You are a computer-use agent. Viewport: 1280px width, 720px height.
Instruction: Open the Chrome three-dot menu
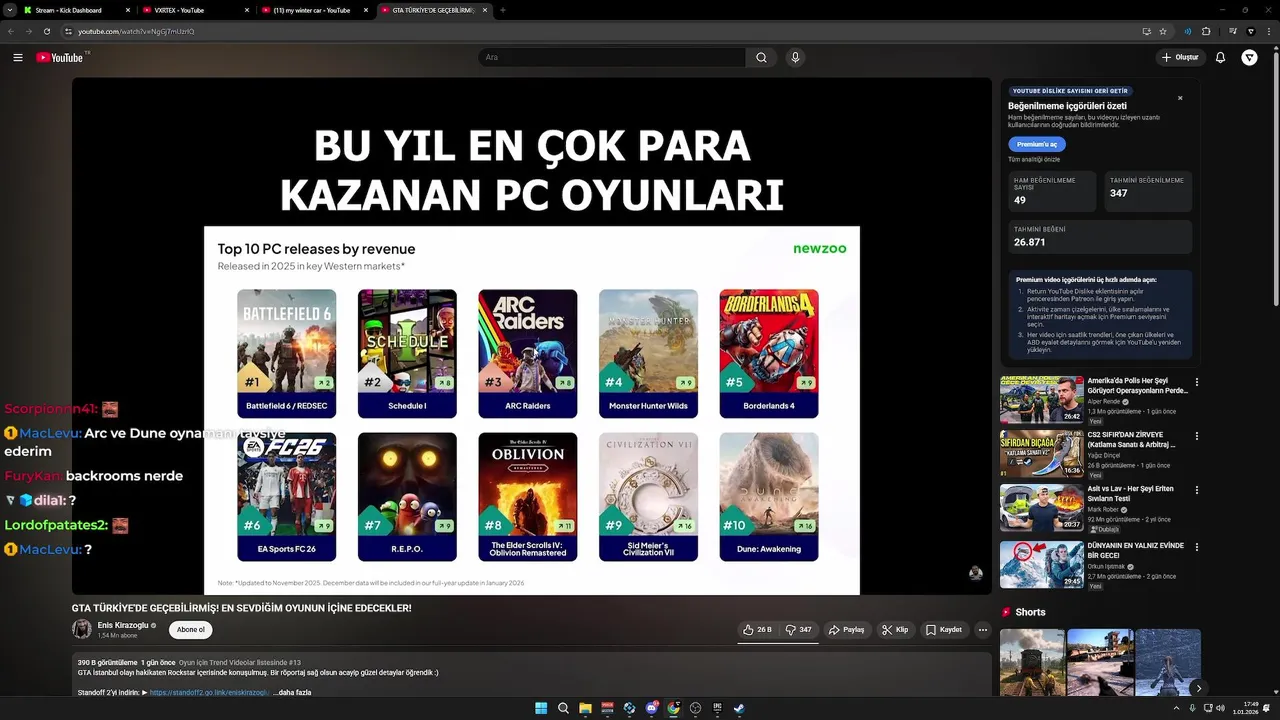[1269, 31]
